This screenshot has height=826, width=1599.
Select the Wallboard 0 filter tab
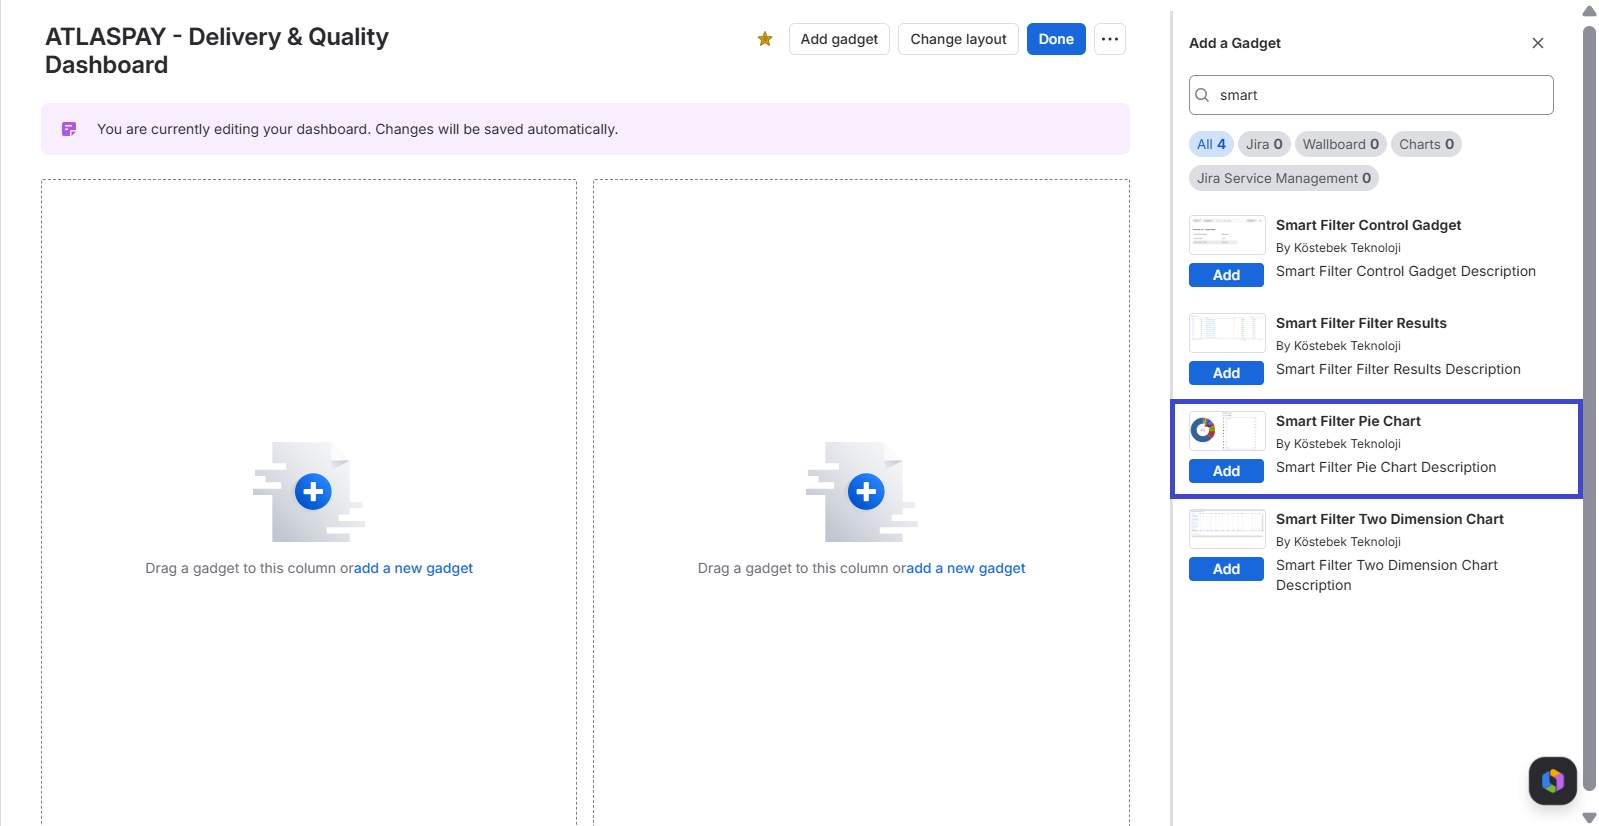click(x=1340, y=144)
